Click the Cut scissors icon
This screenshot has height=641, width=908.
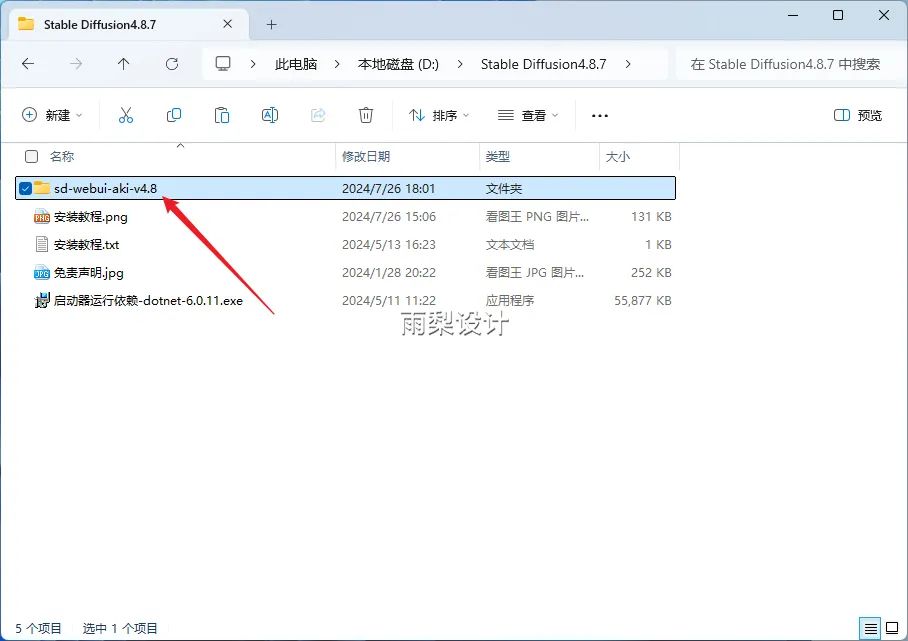(126, 115)
